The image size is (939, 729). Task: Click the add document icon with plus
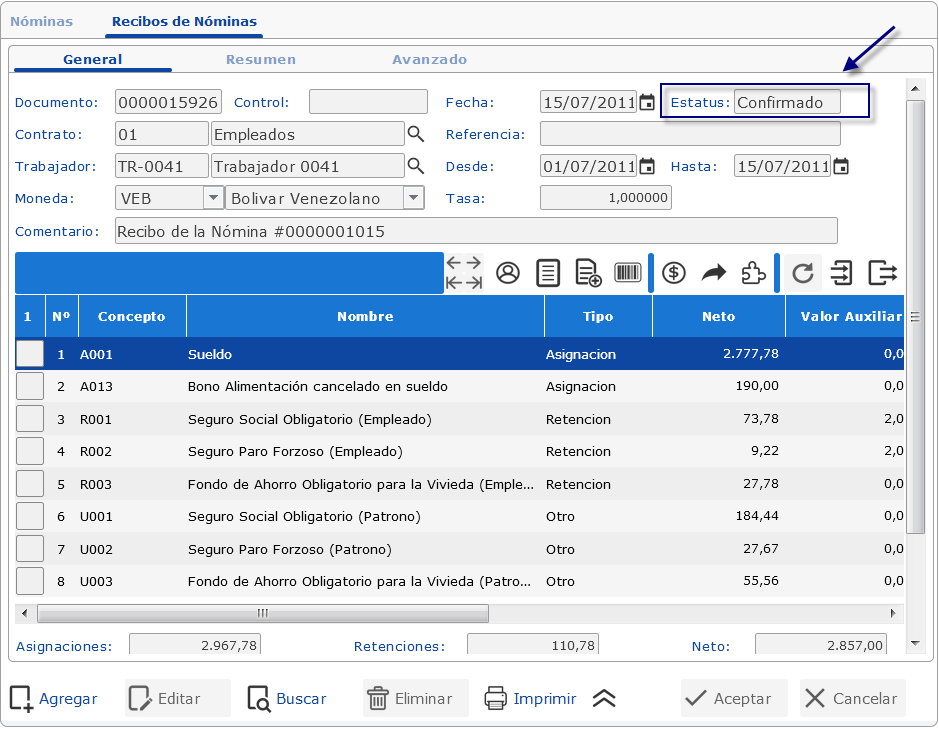pos(588,273)
